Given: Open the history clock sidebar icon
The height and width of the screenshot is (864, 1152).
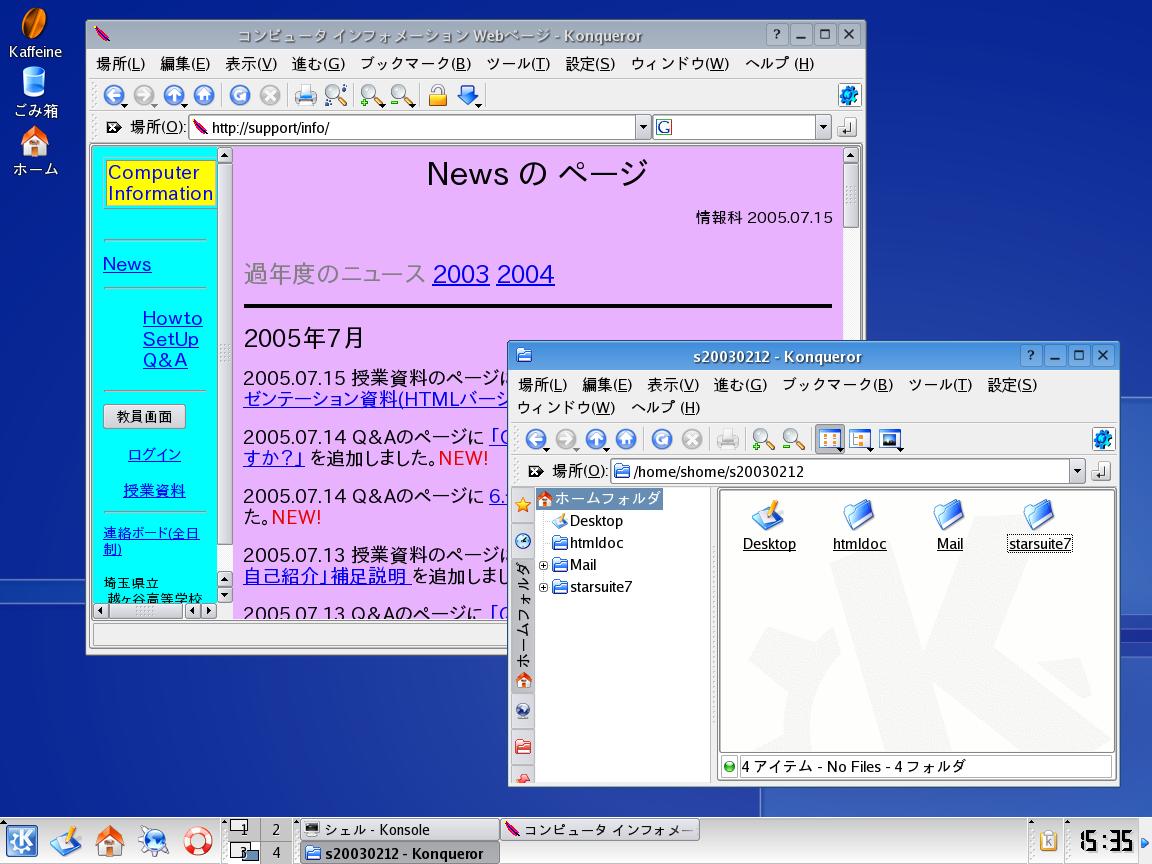Looking at the screenshot, I should click(x=523, y=541).
